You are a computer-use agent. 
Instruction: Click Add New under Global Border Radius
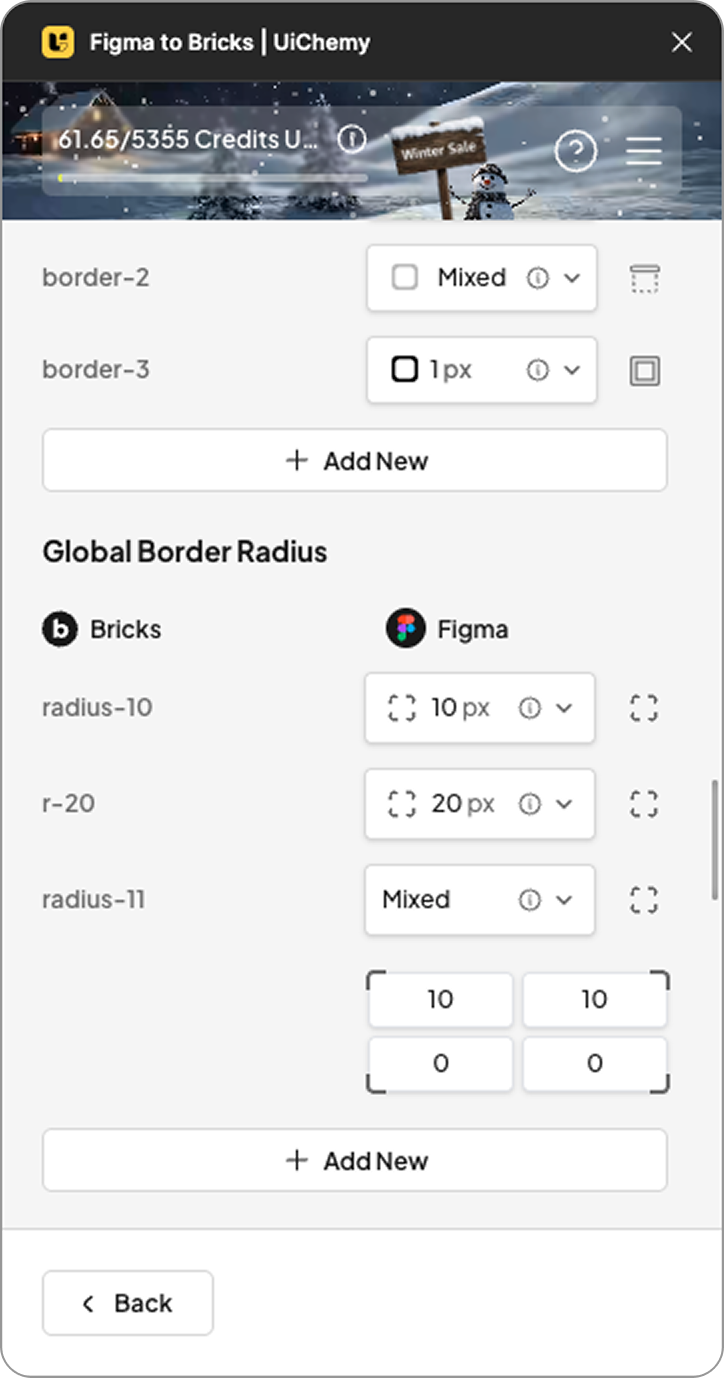(355, 1160)
